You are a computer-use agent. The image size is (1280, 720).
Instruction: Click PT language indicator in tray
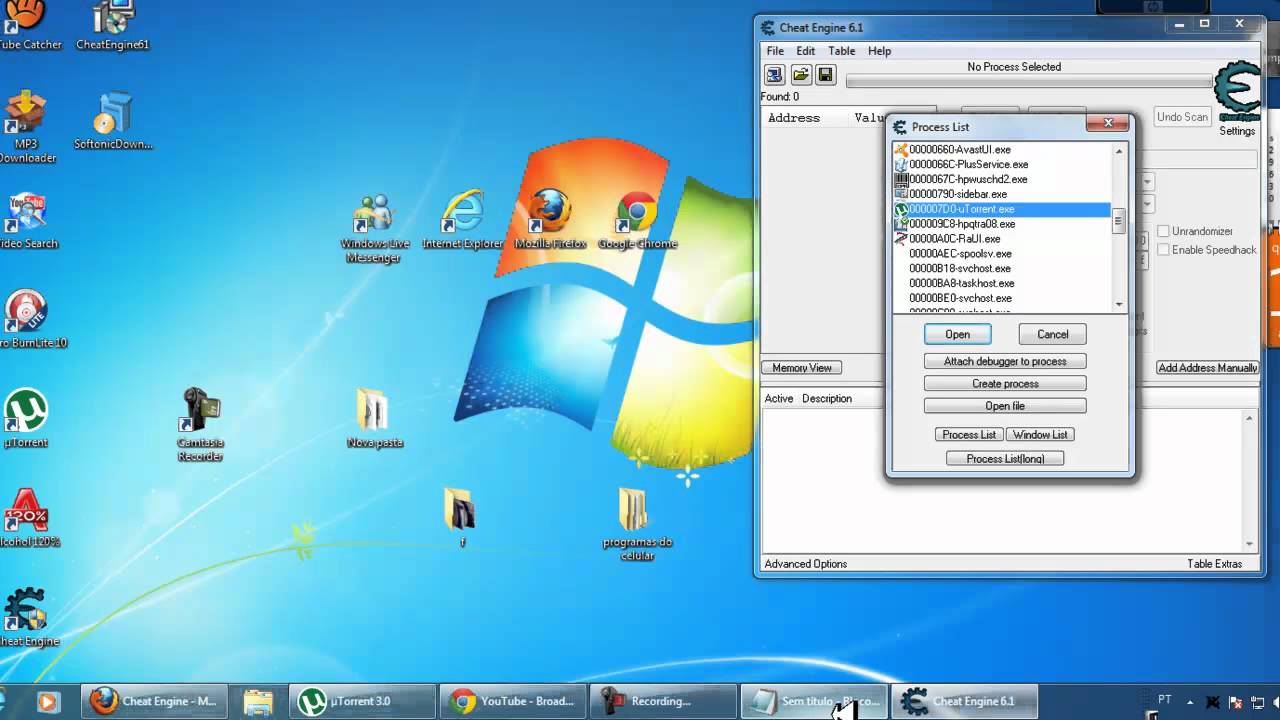[x=1165, y=699]
